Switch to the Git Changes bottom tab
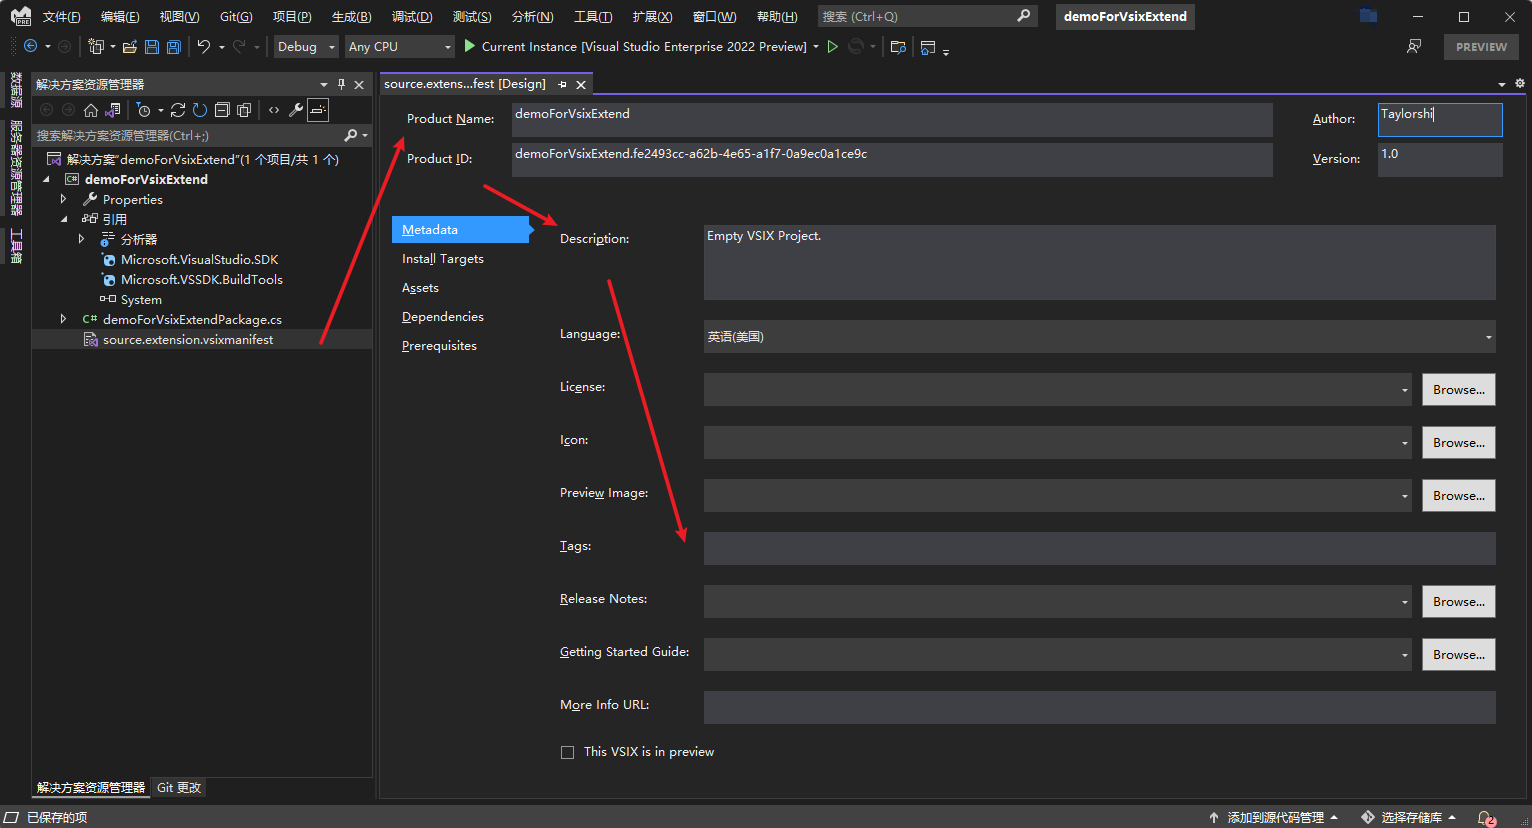This screenshot has width=1532, height=828. tap(179, 787)
